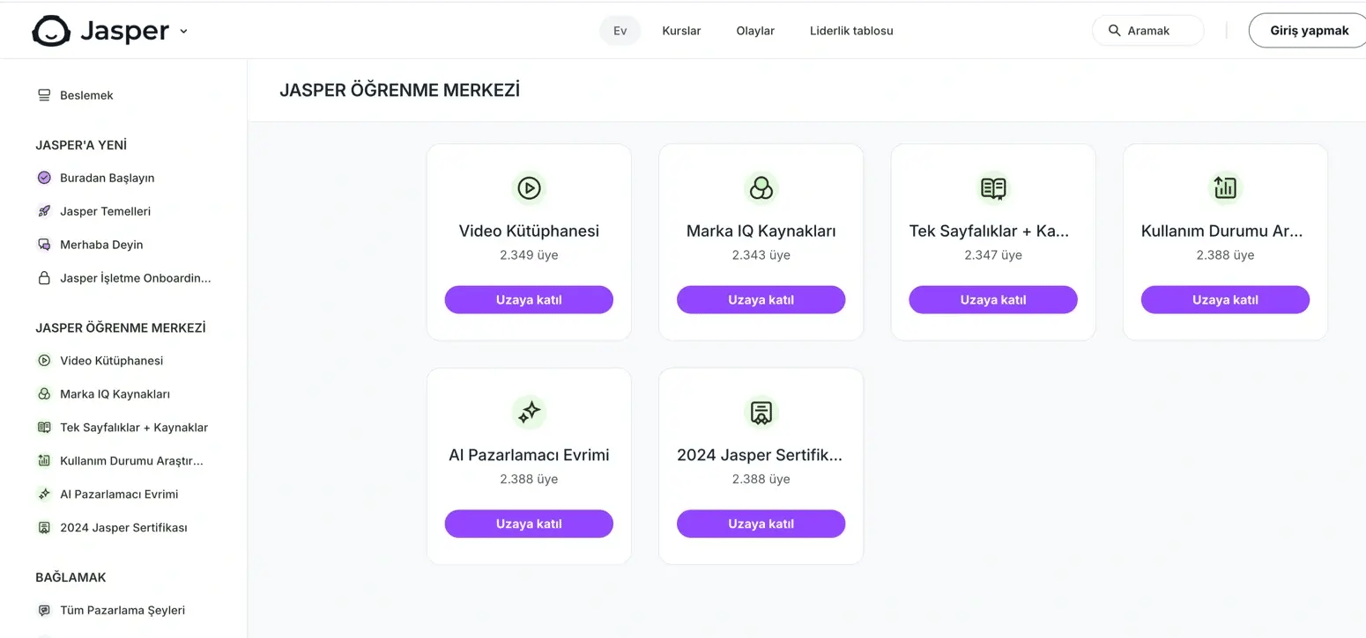Select the Olaylar navigation tab
The image size is (1366, 638).
tap(755, 31)
